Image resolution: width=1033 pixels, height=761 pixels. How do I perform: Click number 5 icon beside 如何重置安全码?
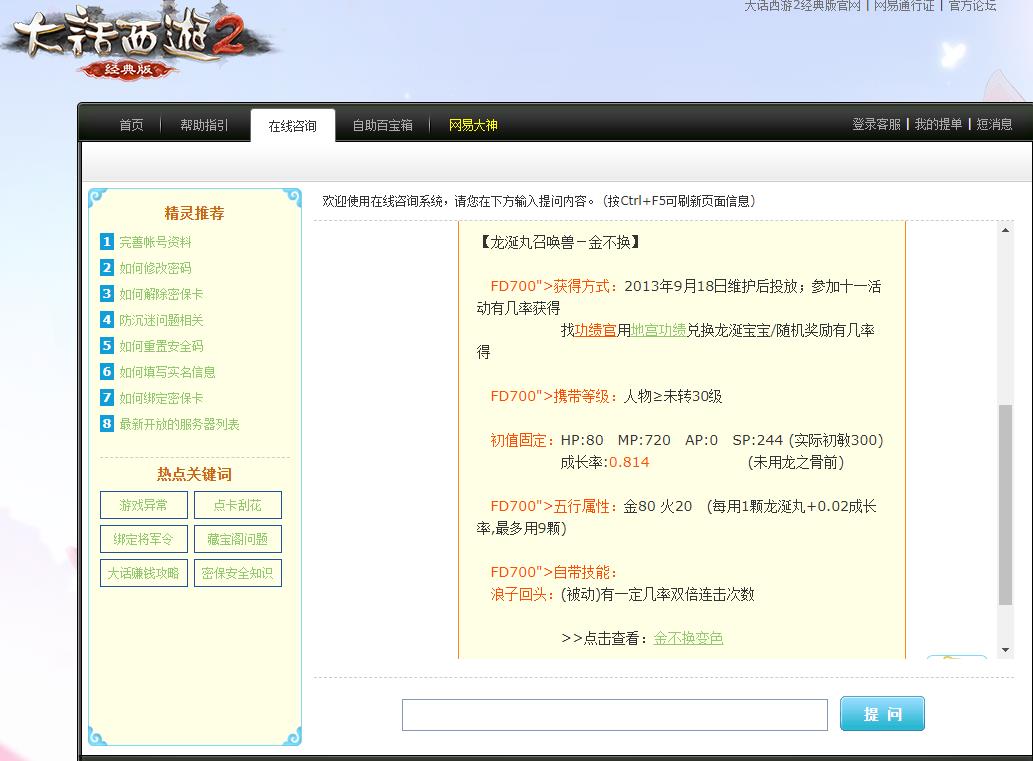(x=107, y=346)
